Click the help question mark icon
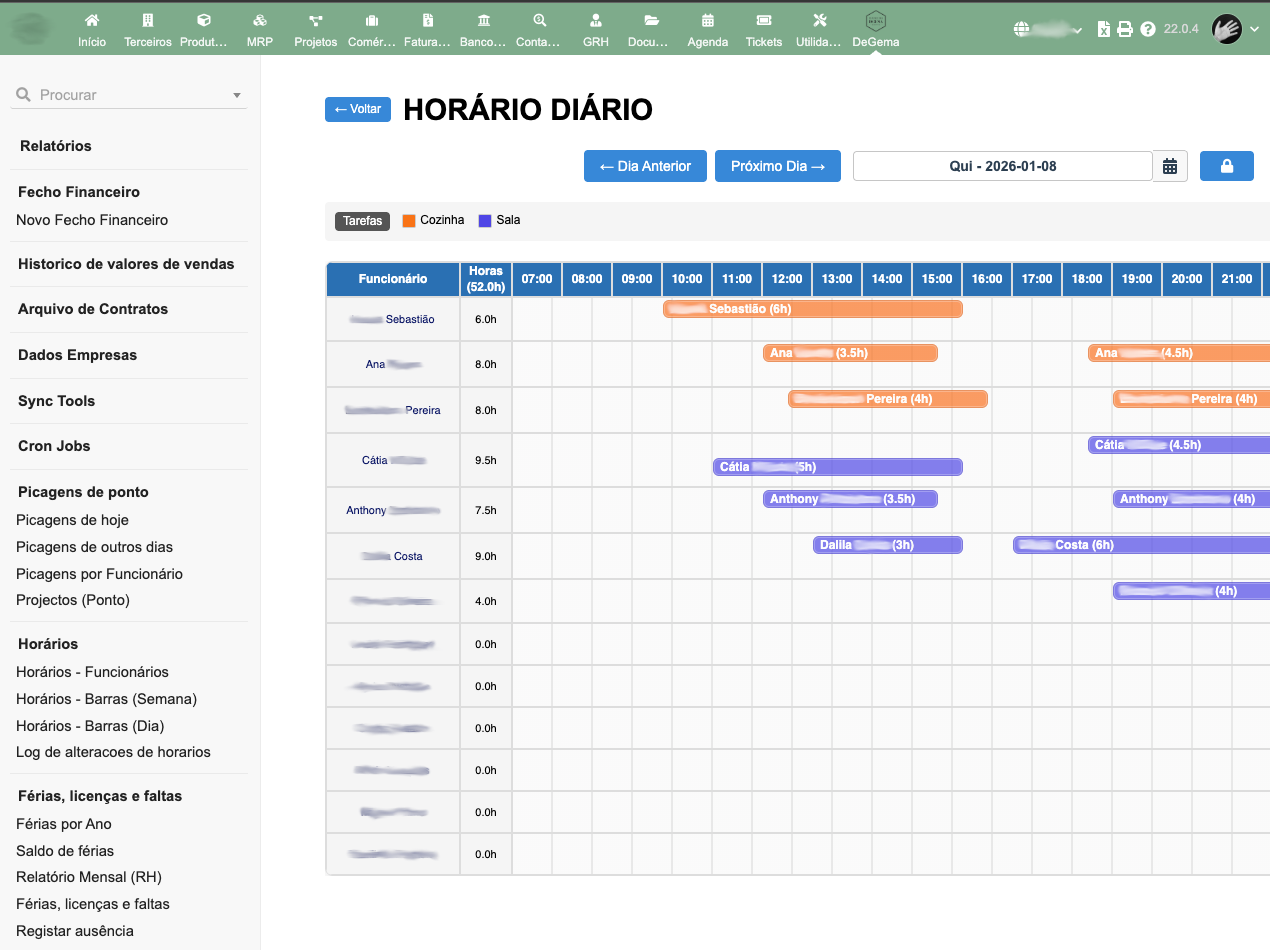Screen dimensions: 1270x950 click(x=1147, y=29)
